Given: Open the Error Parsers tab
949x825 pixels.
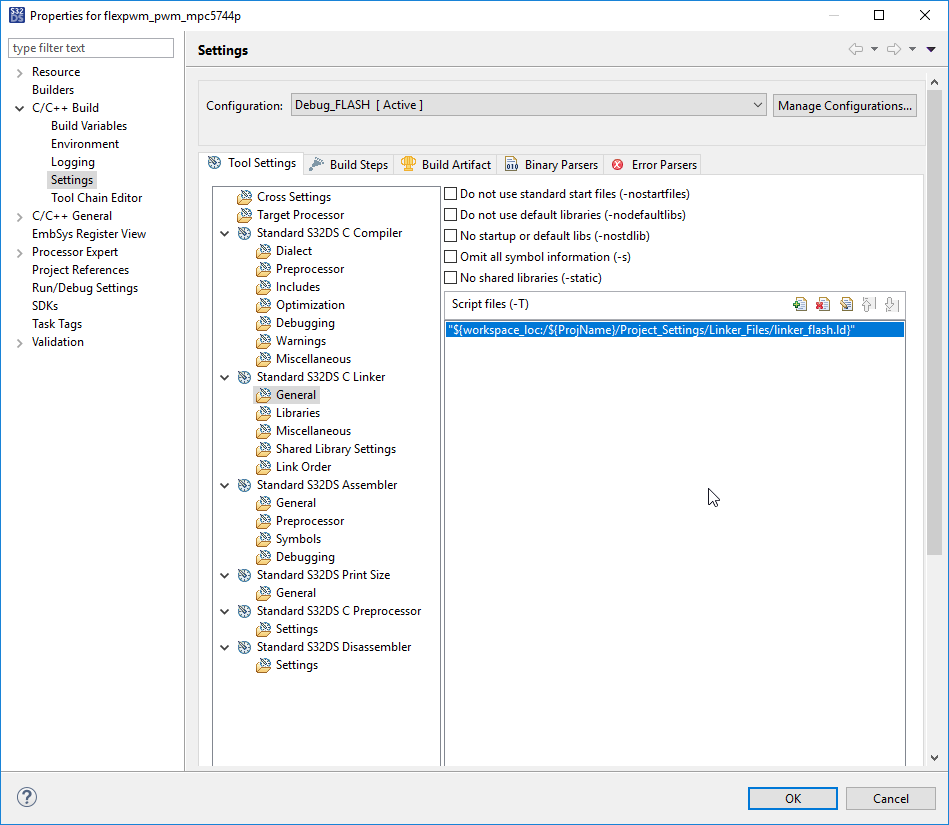Looking at the screenshot, I should click(x=653, y=165).
